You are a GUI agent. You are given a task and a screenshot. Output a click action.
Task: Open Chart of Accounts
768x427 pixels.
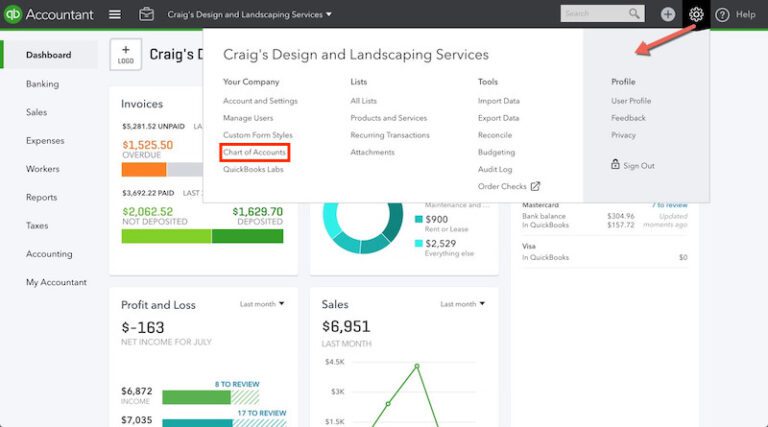tap(254, 152)
